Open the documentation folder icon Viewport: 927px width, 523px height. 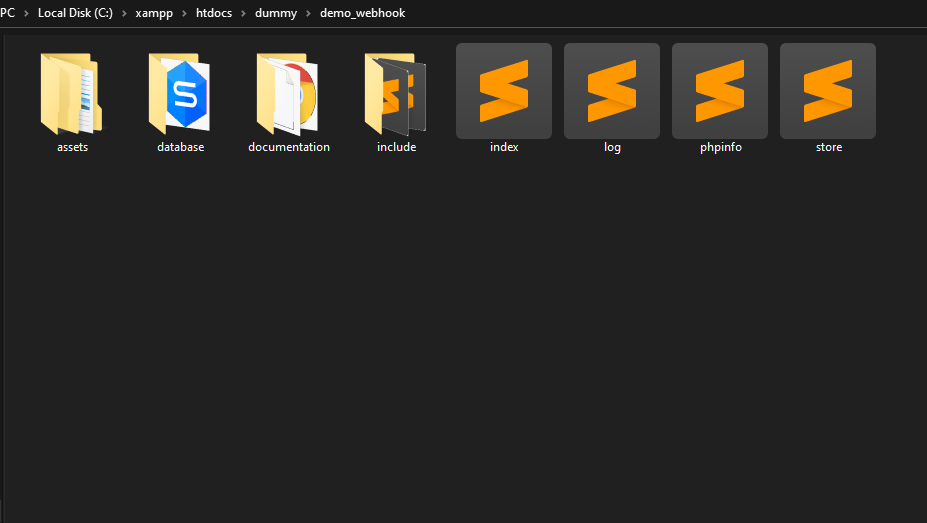[288, 94]
